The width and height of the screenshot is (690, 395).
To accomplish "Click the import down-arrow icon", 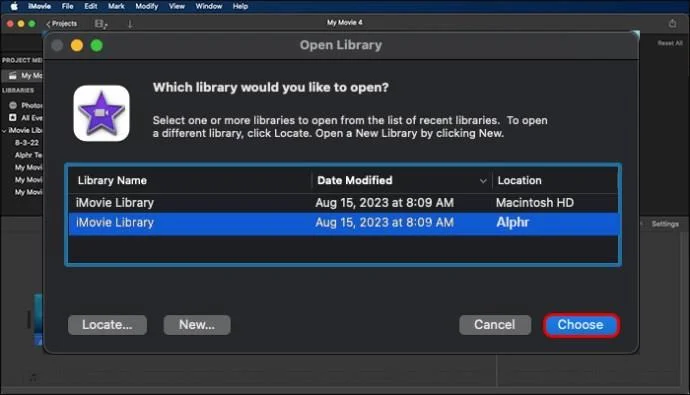I will coord(130,24).
